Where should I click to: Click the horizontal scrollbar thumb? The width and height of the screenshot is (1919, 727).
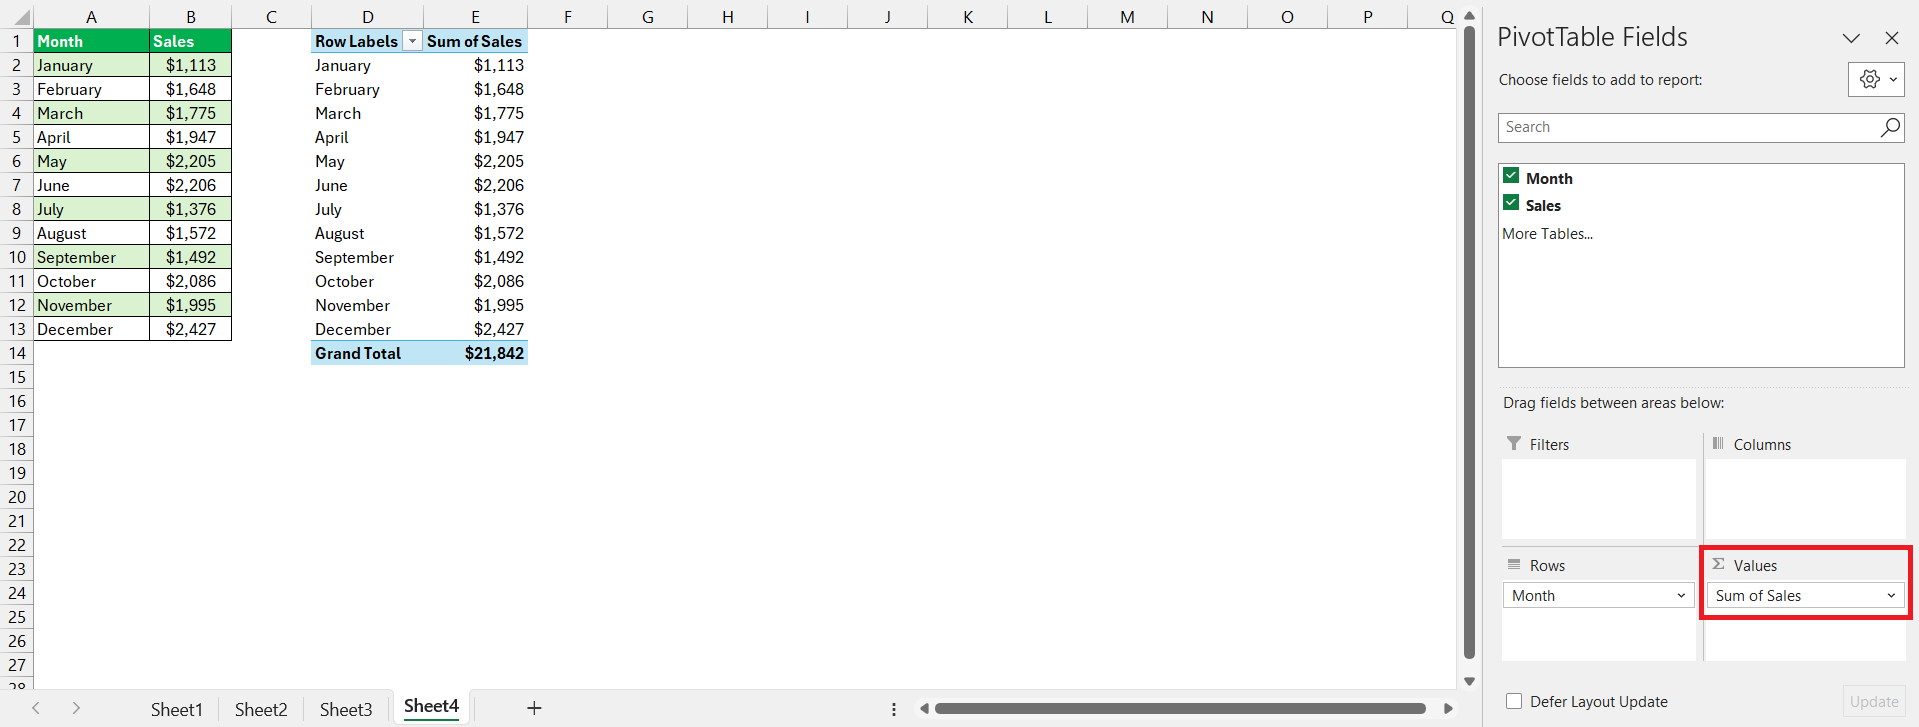[x=1180, y=708]
